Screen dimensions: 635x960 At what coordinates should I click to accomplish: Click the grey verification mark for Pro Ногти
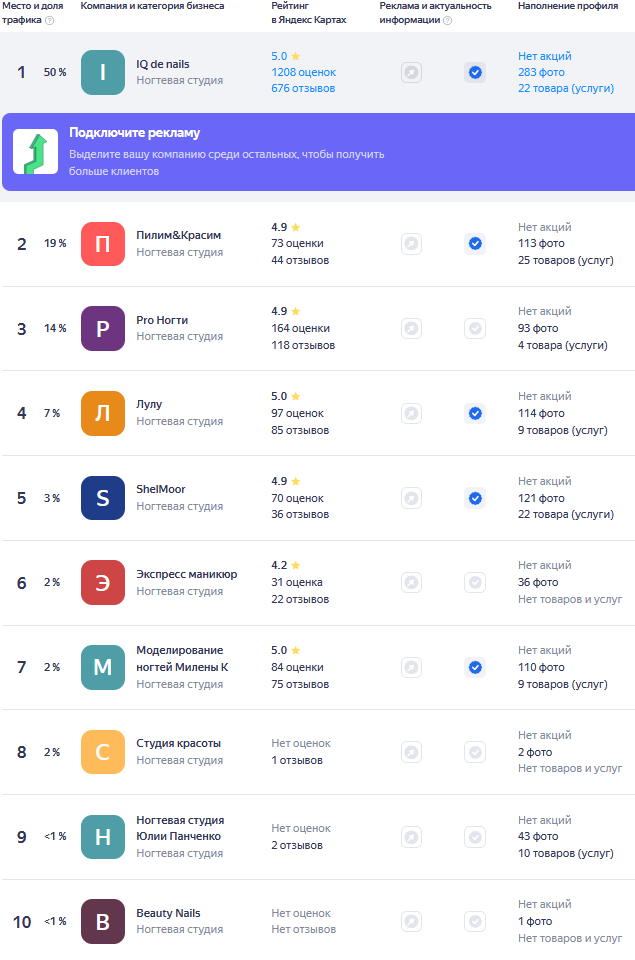(475, 329)
